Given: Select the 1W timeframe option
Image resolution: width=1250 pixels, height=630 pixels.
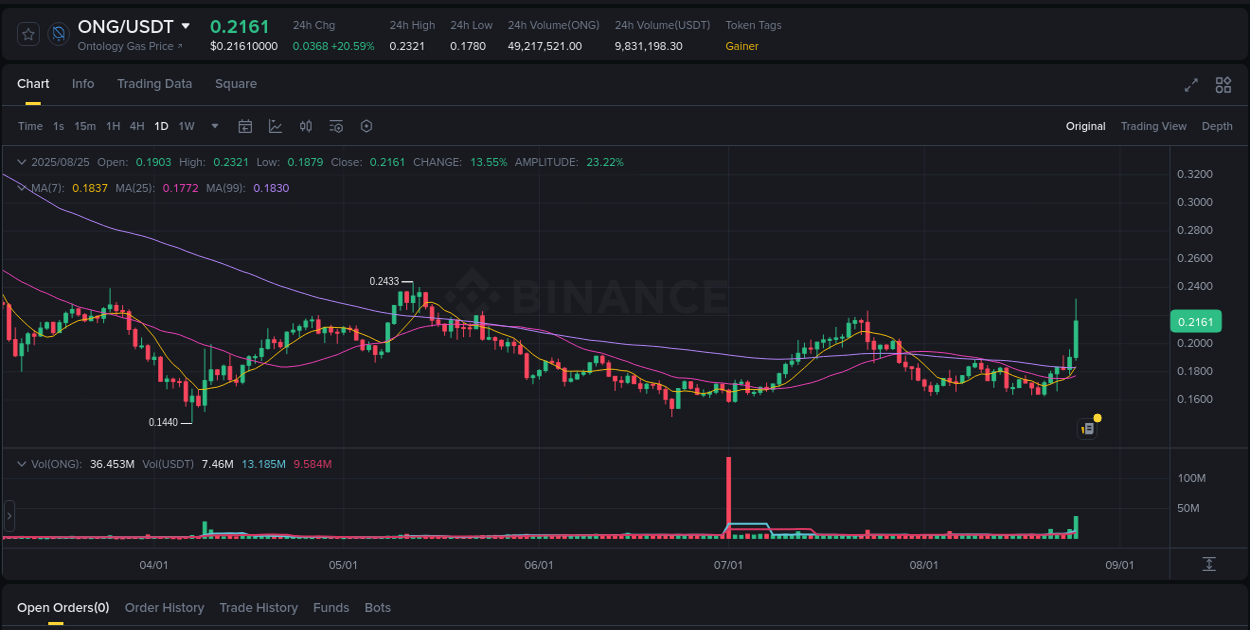Looking at the screenshot, I should point(186,126).
